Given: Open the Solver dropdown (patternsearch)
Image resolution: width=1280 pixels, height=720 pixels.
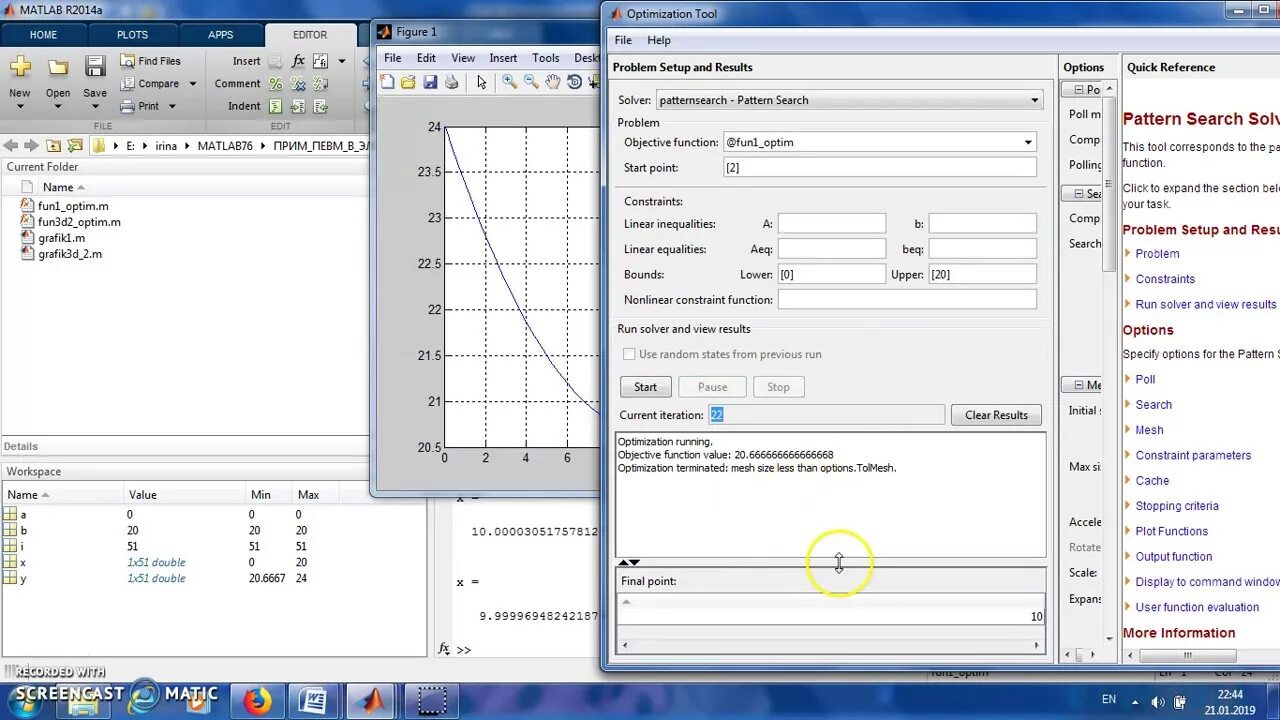Looking at the screenshot, I should pos(1035,100).
